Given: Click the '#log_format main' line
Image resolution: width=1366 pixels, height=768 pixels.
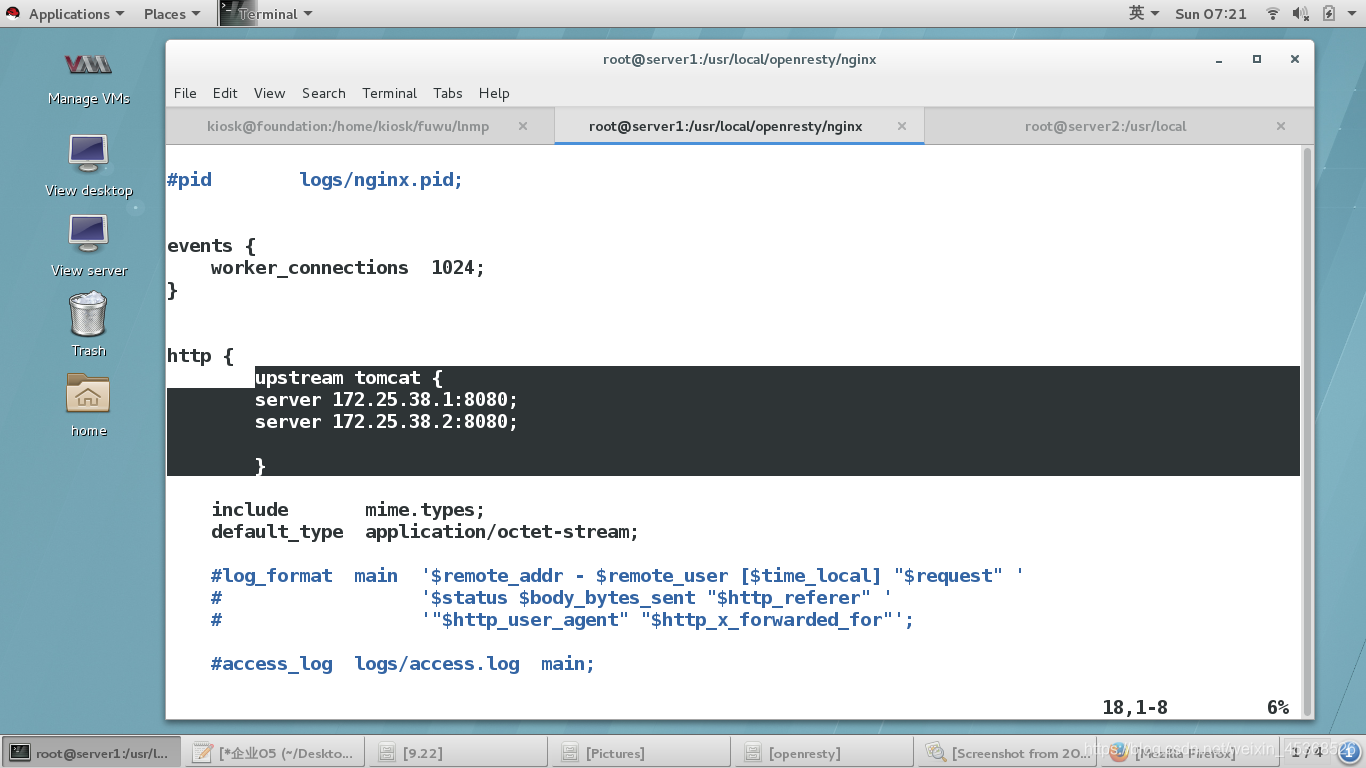Looking at the screenshot, I should 617,576.
